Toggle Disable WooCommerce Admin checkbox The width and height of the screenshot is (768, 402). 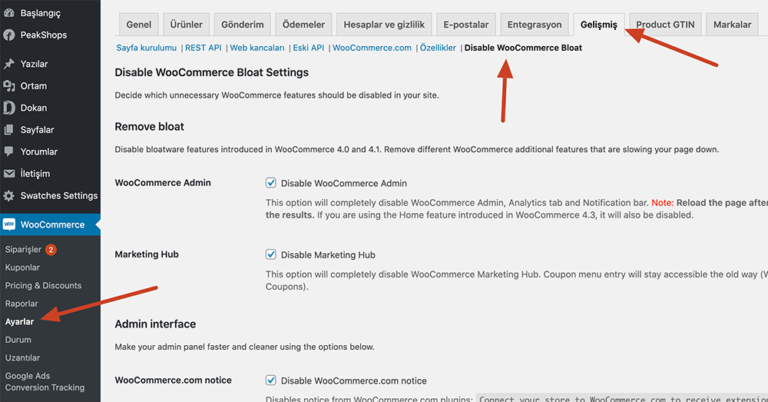click(271, 183)
